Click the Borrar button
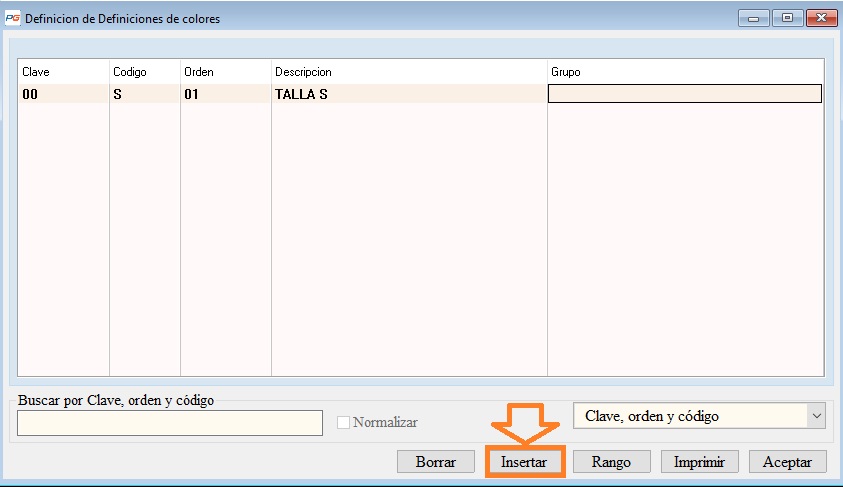Image resolution: width=843 pixels, height=487 pixels. [435, 462]
